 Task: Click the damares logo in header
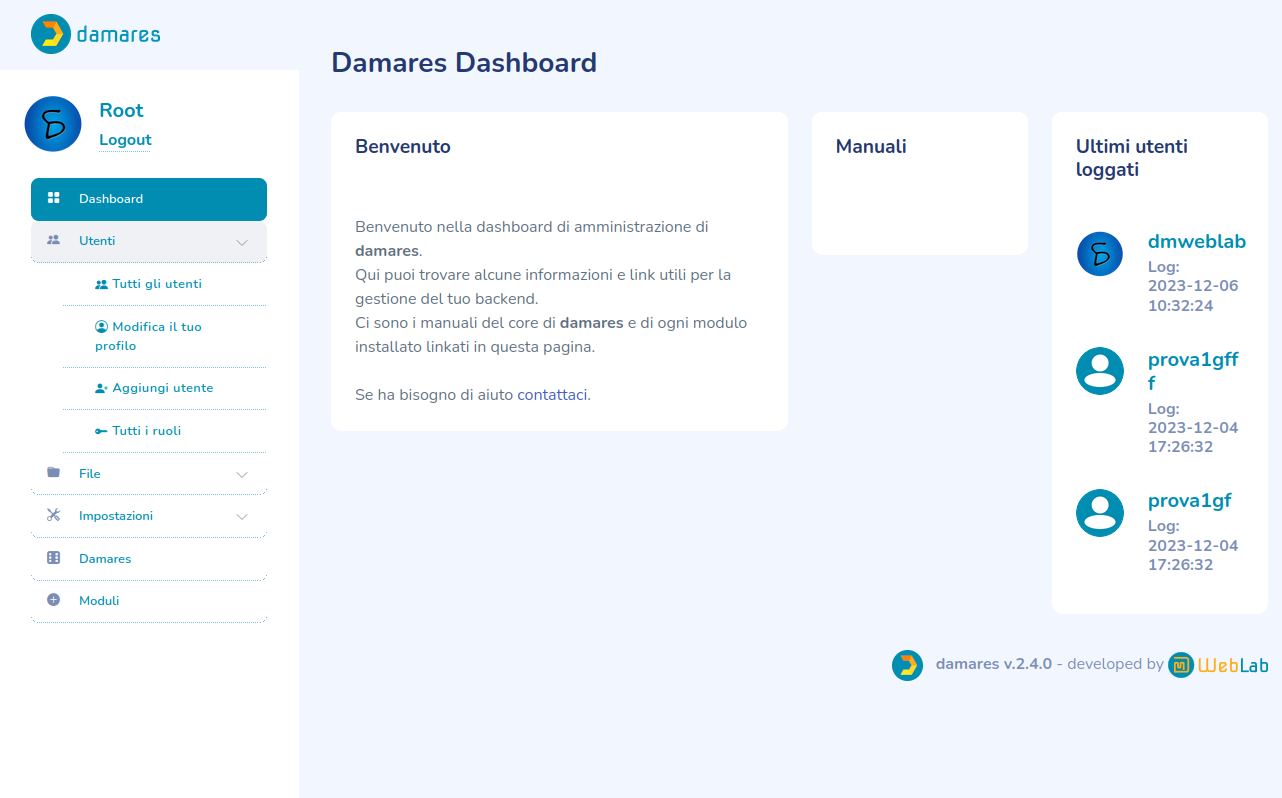click(x=96, y=34)
